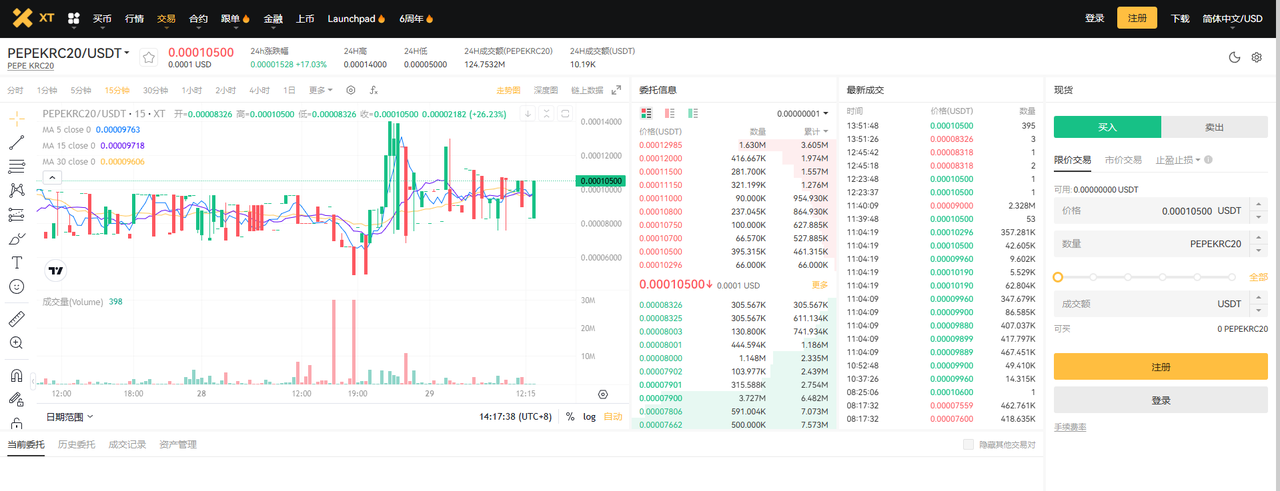1280x491 pixels.
Task: Open PEPEKRC20/USDT pair selector dropdown
Action: [x=69, y=53]
